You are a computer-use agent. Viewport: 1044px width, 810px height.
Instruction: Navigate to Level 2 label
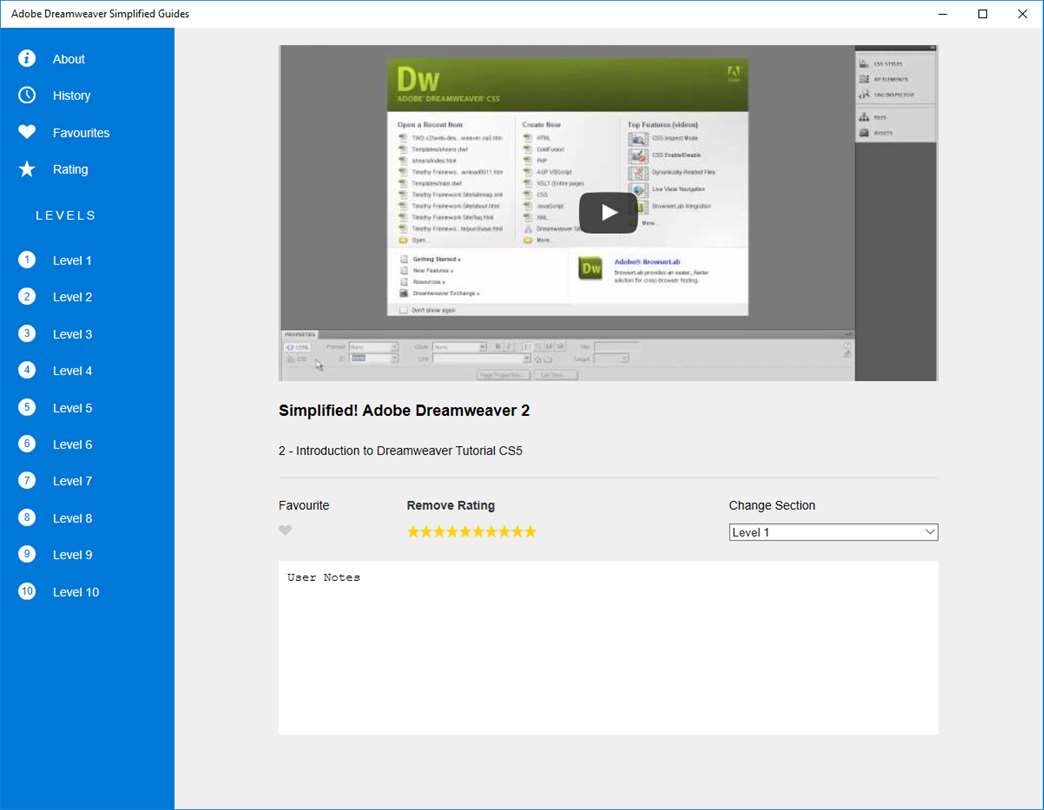pyautogui.click(x=72, y=298)
